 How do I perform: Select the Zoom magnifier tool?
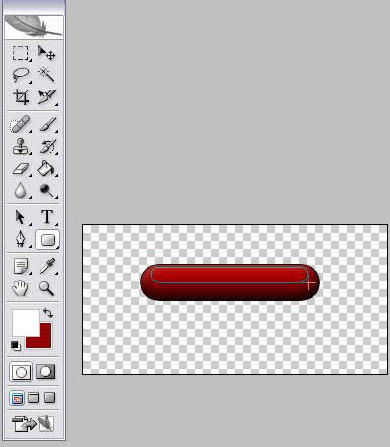point(46,288)
